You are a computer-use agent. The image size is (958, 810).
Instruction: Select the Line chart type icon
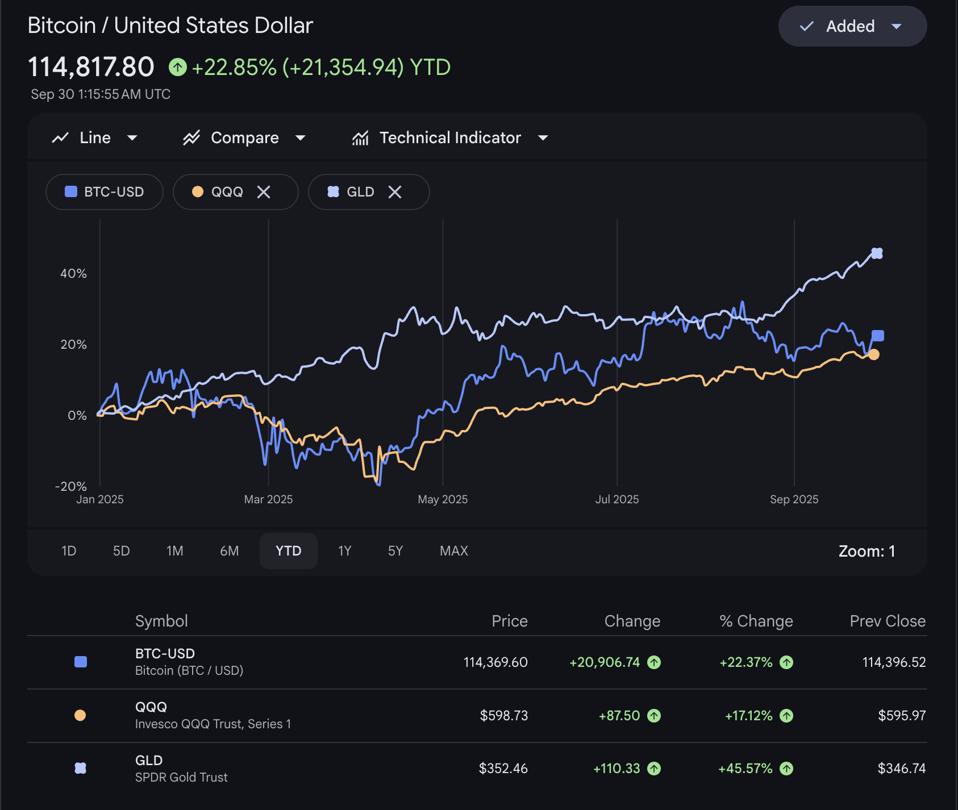[60, 137]
